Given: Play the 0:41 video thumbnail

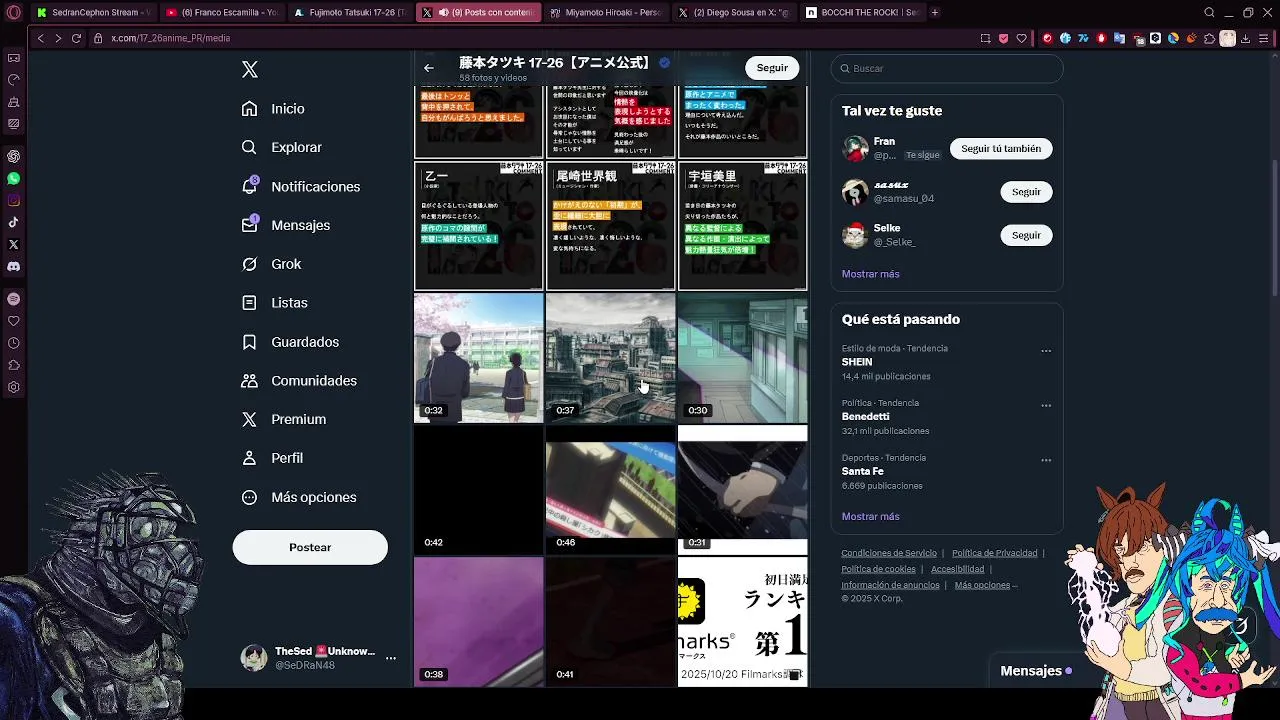Looking at the screenshot, I should tap(610, 622).
